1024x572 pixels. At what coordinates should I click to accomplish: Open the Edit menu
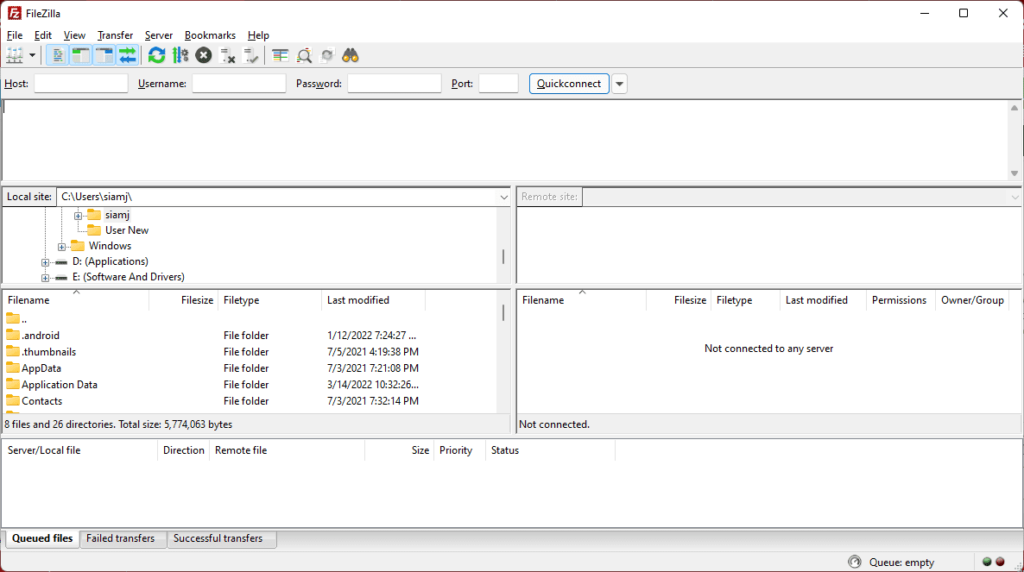tap(42, 35)
